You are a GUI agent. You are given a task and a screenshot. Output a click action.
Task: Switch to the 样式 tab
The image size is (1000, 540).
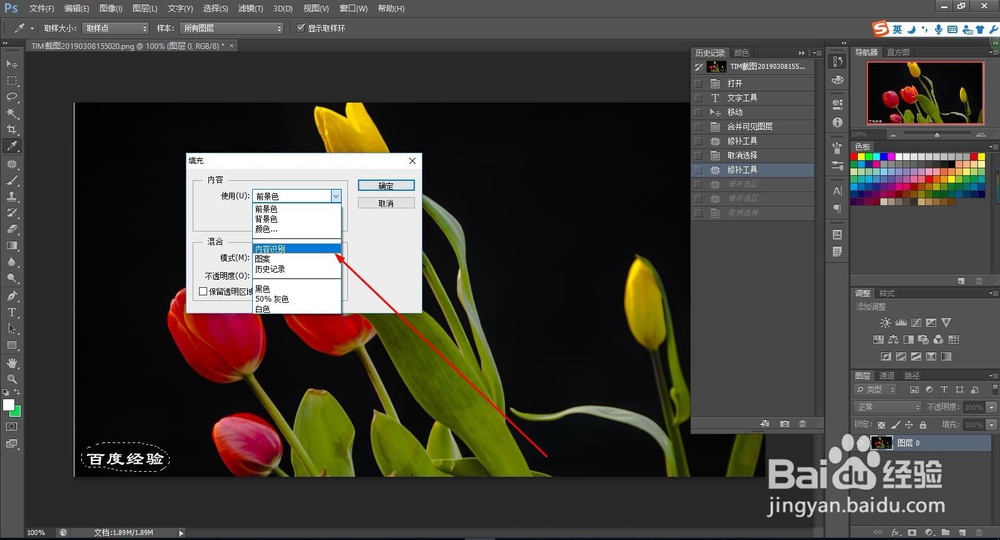point(886,293)
